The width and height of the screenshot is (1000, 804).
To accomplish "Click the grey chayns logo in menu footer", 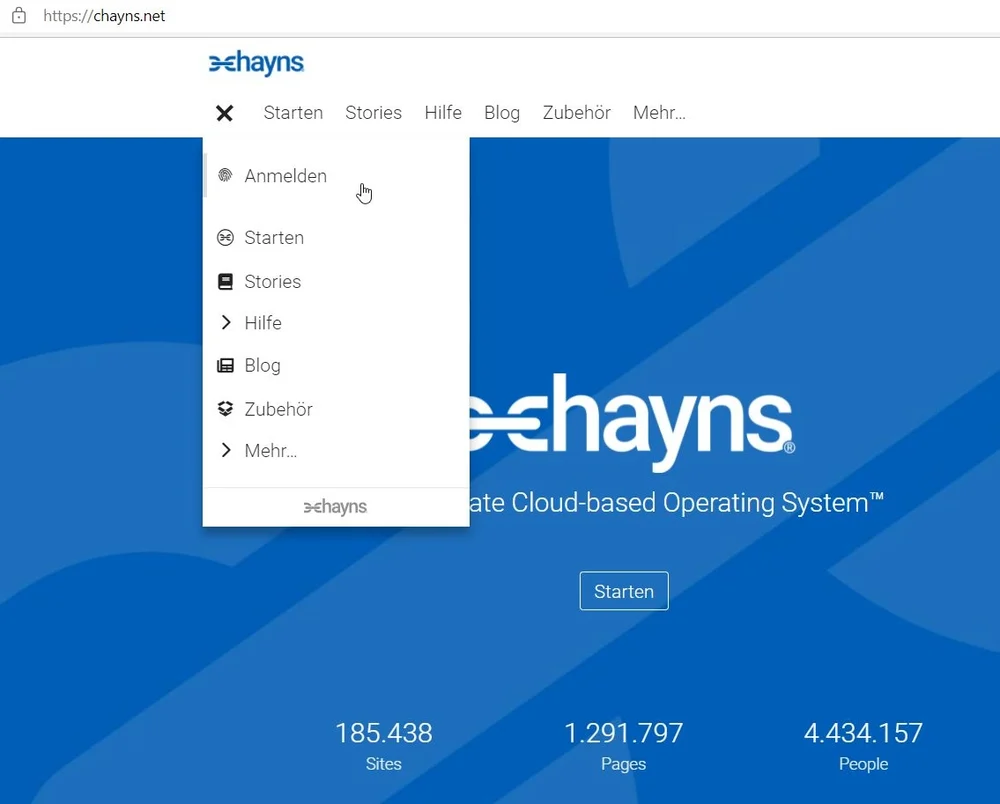I will 335,507.
